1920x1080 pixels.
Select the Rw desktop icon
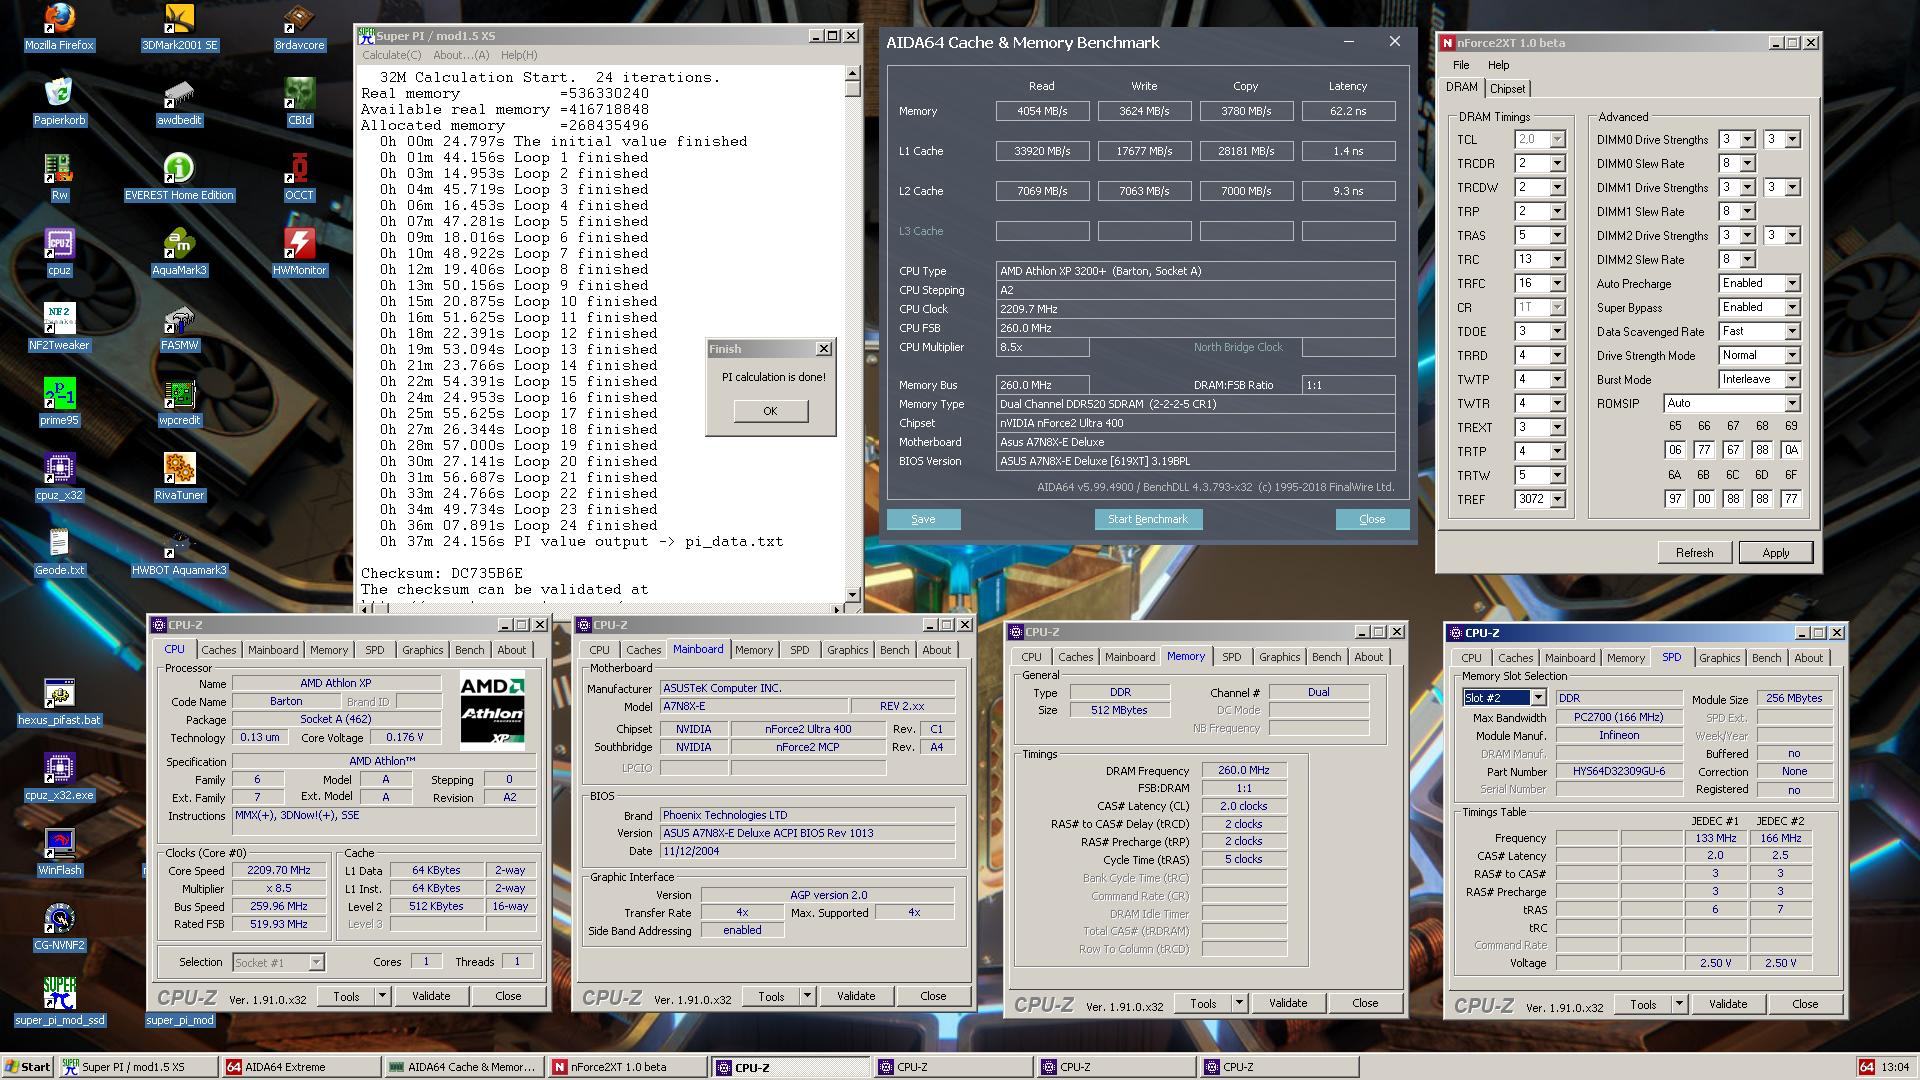pos(59,177)
